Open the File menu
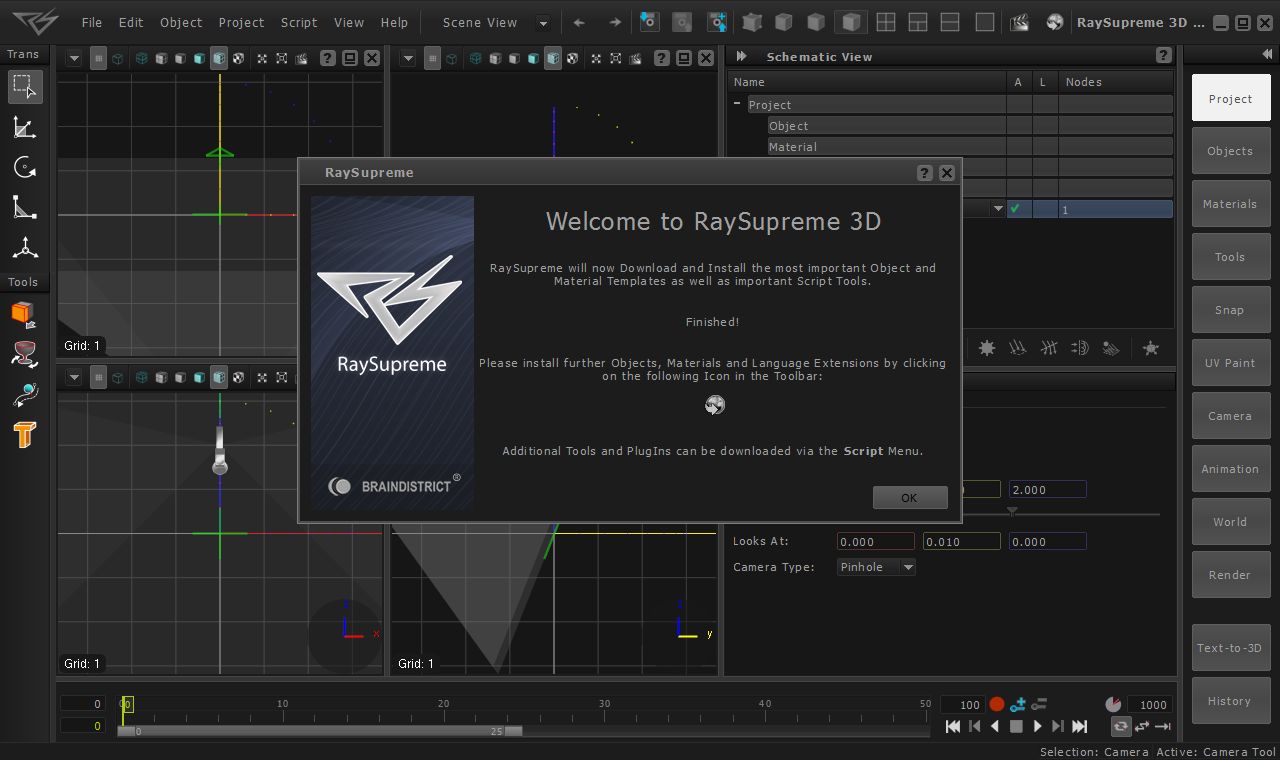 [91, 22]
